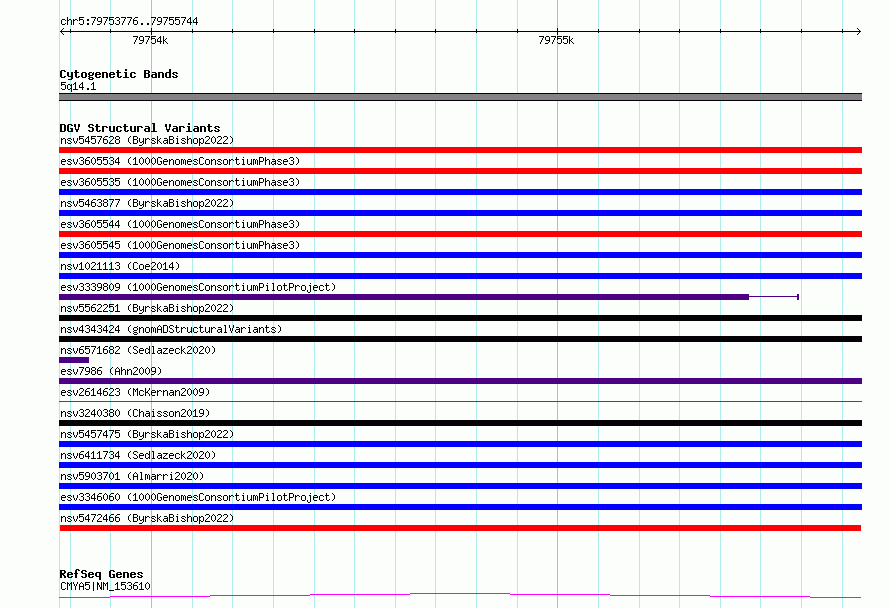Screen dimensions: 890x608
Task: Open nsv6411734 (Sedlazeck2020) label
Action: pyautogui.click(x=138, y=455)
